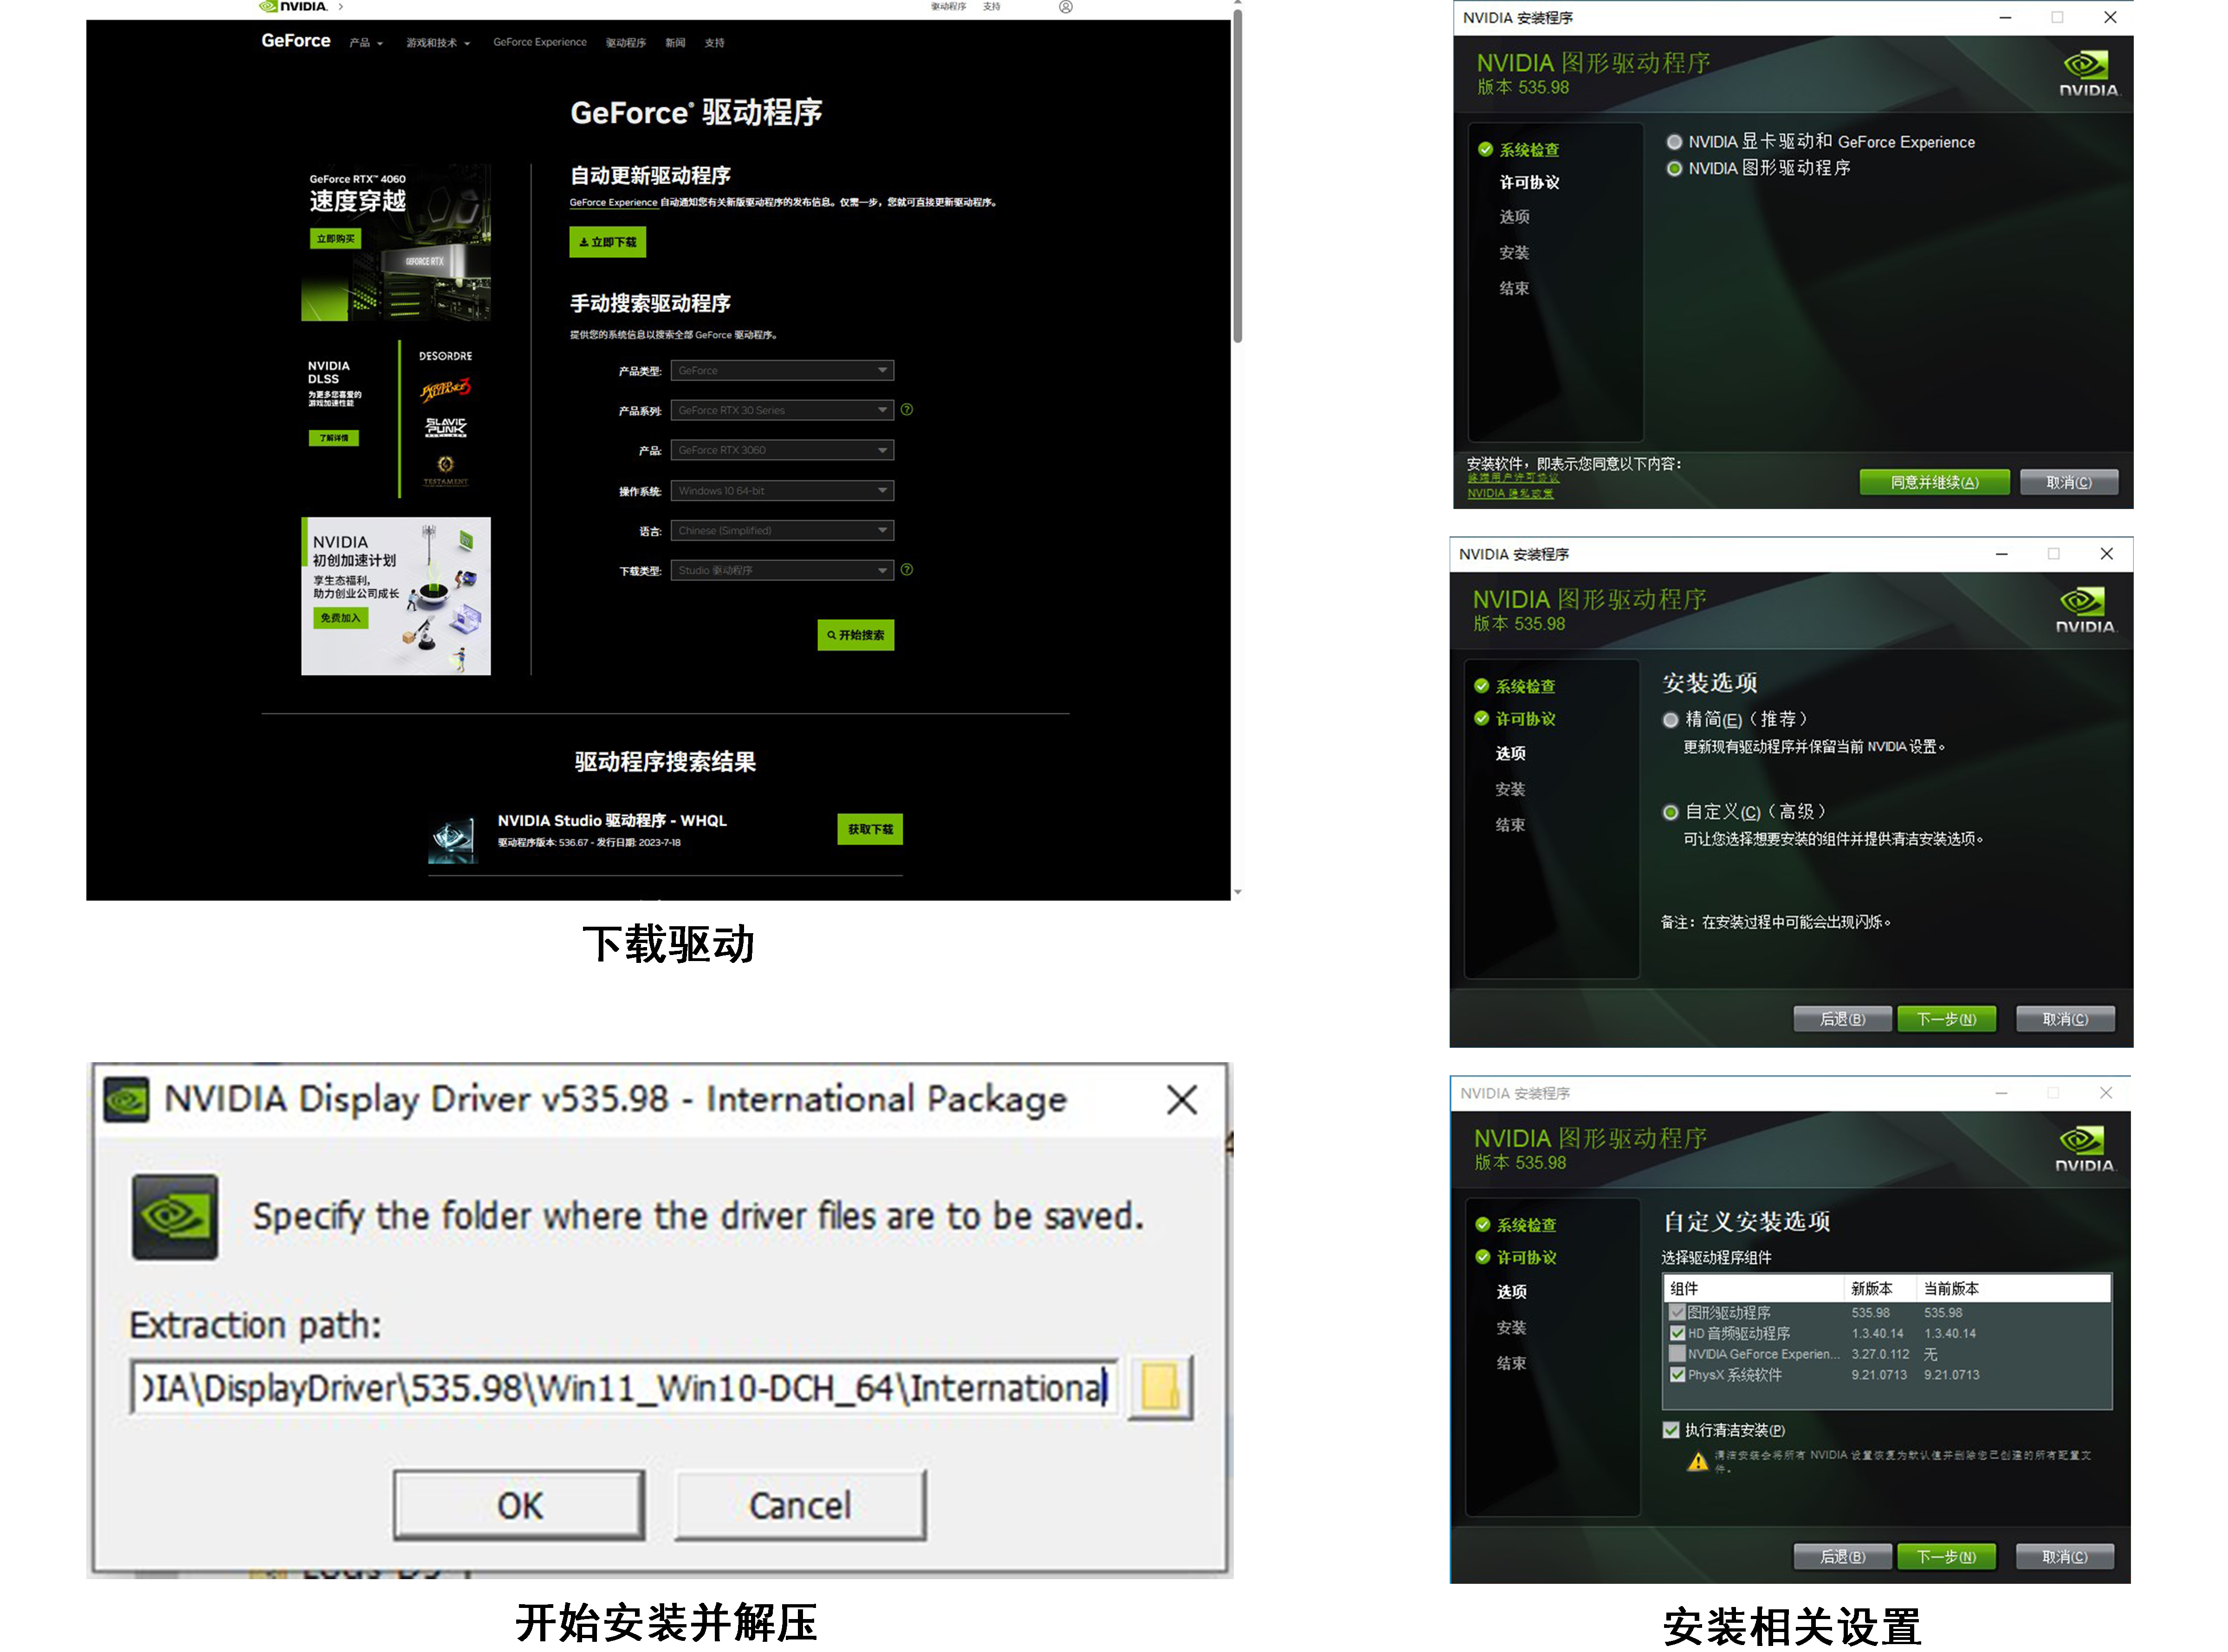The width and height of the screenshot is (2228, 1652).
Task: Click the 开始搜索 search button
Action: tap(856, 635)
